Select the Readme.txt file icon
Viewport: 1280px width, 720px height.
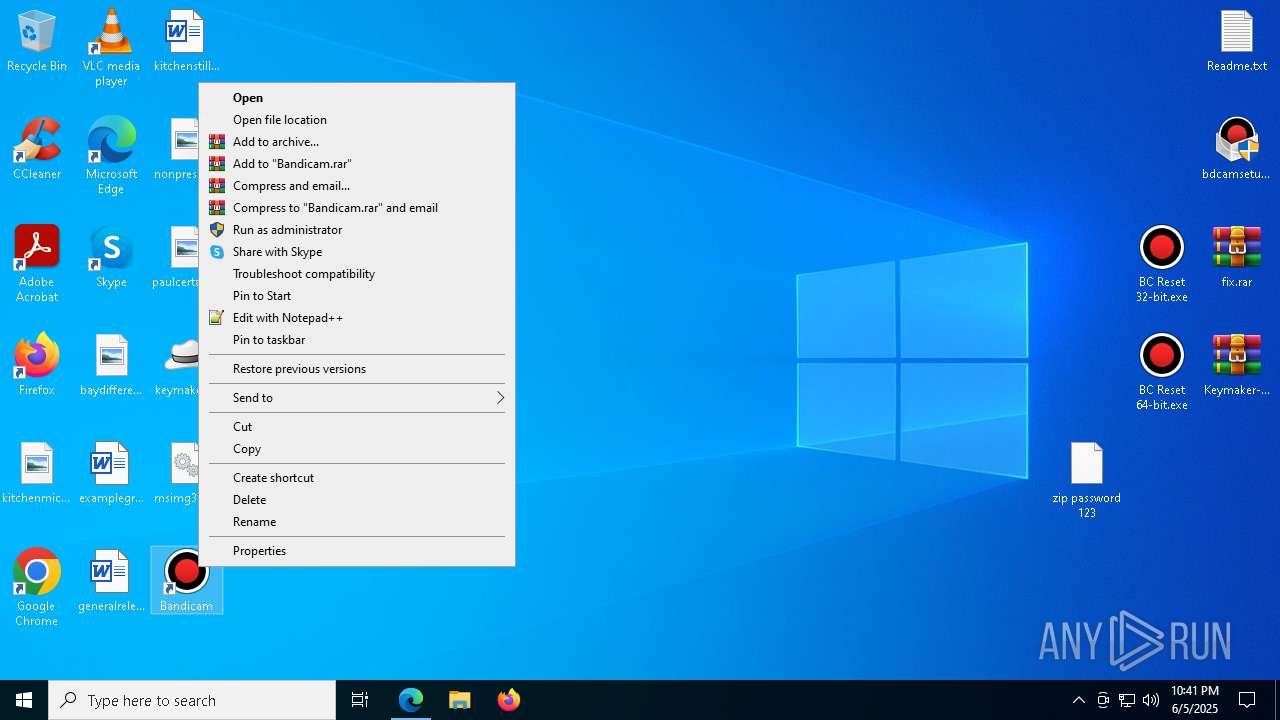1237,42
